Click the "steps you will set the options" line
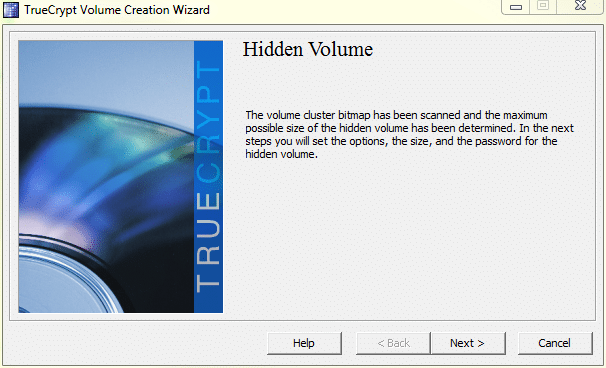This screenshot has width=606, height=368. (x=401, y=141)
